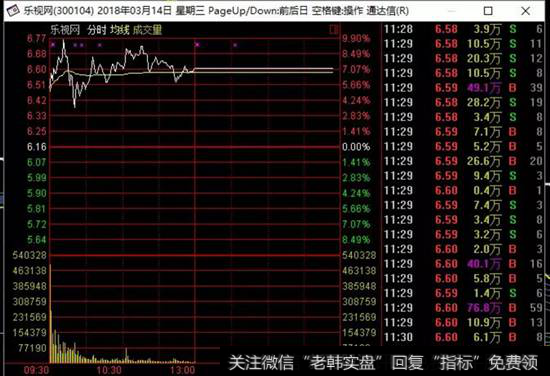Click the lone purple marker before 10:30
The width and height of the screenshot is (550, 376).
[100, 45]
